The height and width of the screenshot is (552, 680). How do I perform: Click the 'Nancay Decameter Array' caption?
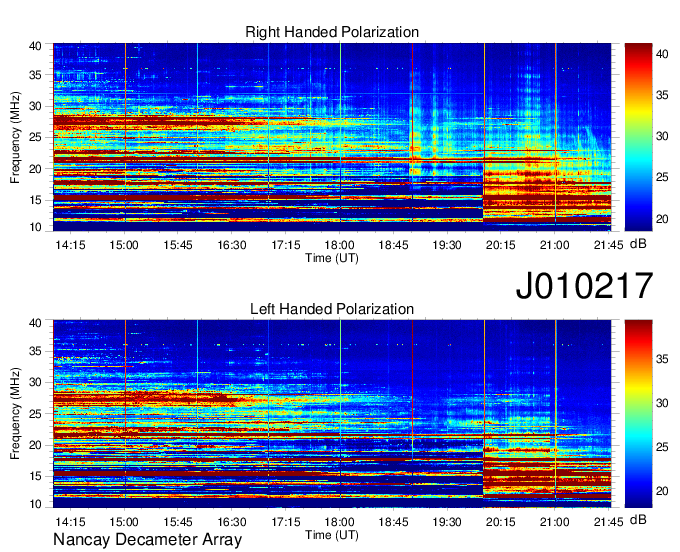coord(147,540)
